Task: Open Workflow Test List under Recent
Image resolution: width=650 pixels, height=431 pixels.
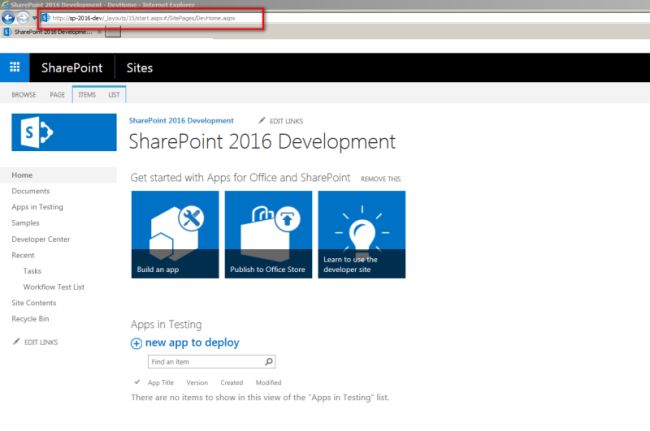Action: [53, 287]
